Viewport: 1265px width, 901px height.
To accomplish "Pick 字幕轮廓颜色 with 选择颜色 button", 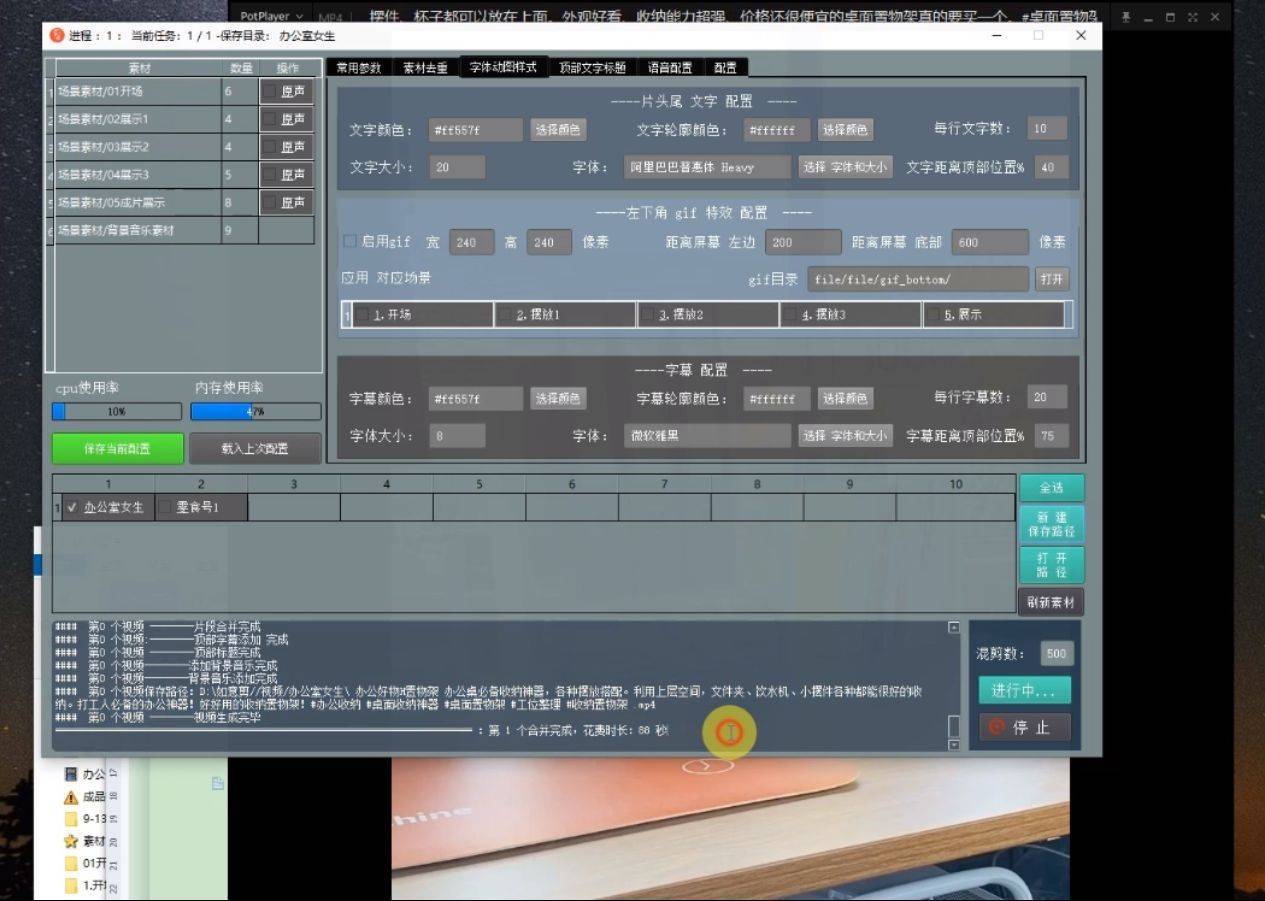I will [845, 398].
